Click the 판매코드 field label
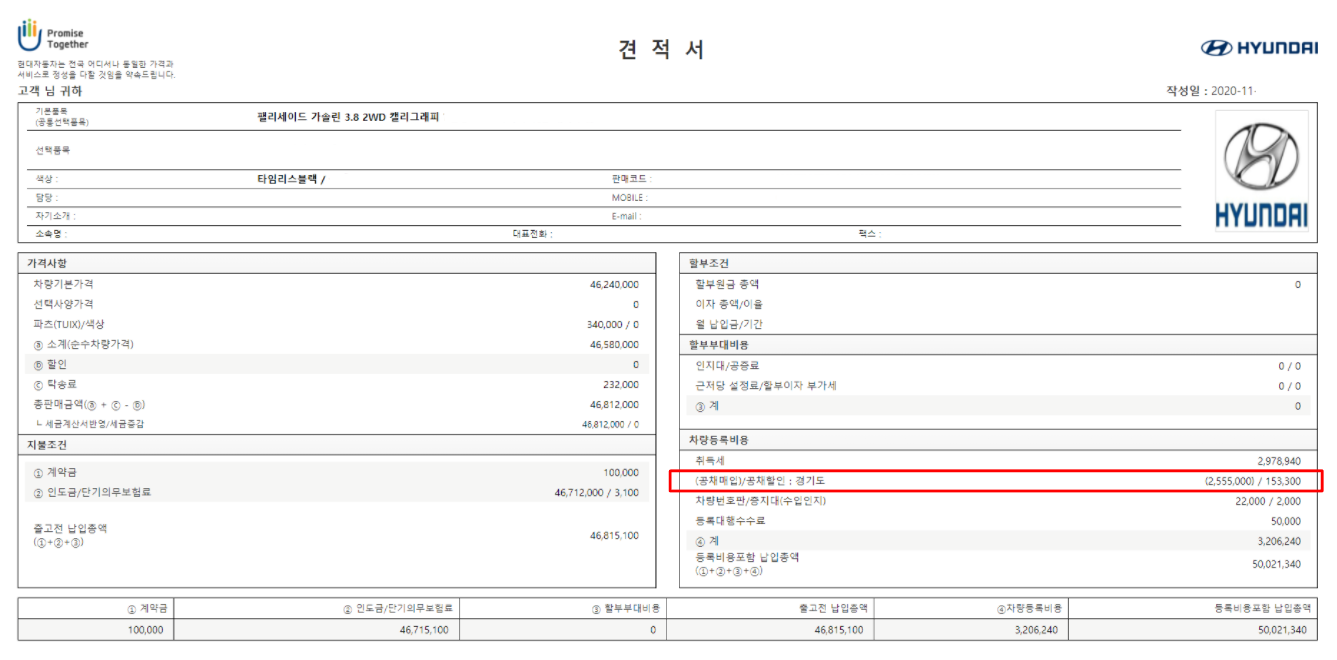 click(x=631, y=179)
